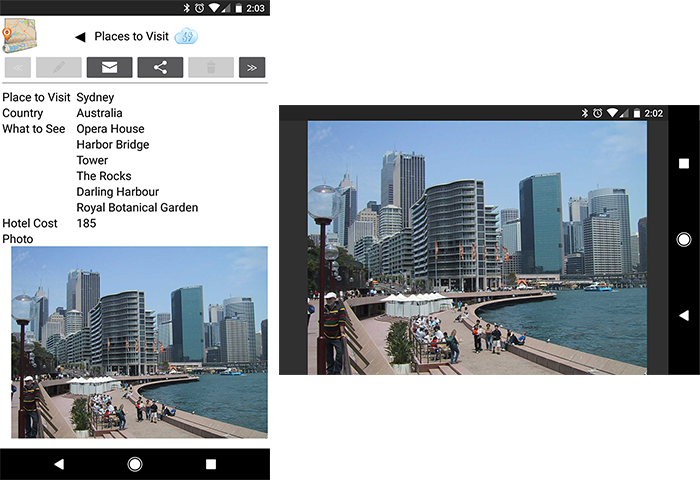Image resolution: width=700 pixels, height=480 pixels.
Task: Tap the back arrow beside Places to Visit
Action: (x=80, y=37)
